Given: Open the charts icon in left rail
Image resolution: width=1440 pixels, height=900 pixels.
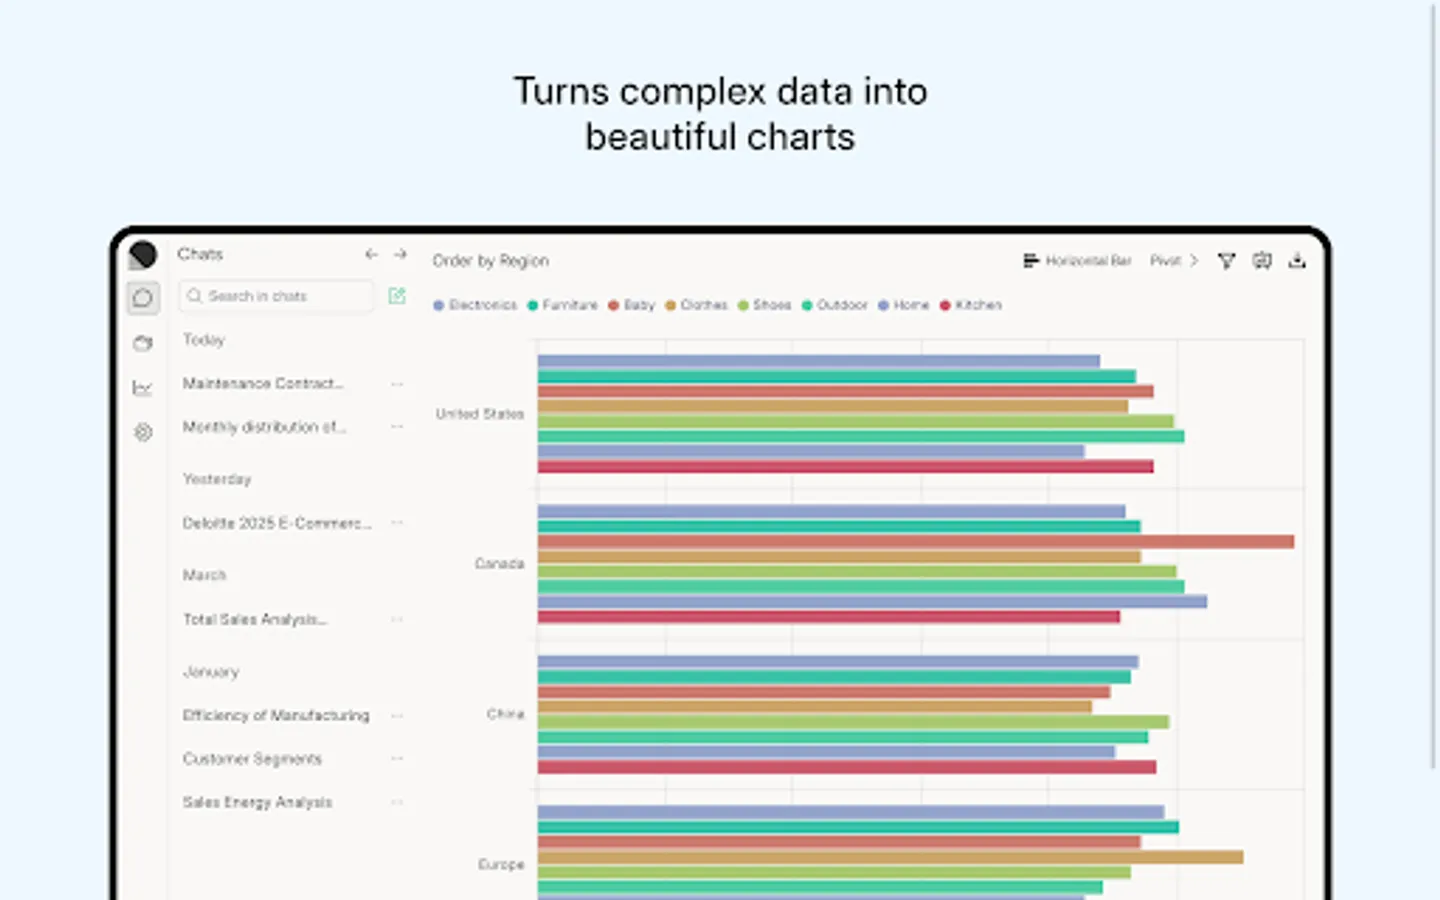Looking at the screenshot, I should pyautogui.click(x=143, y=388).
